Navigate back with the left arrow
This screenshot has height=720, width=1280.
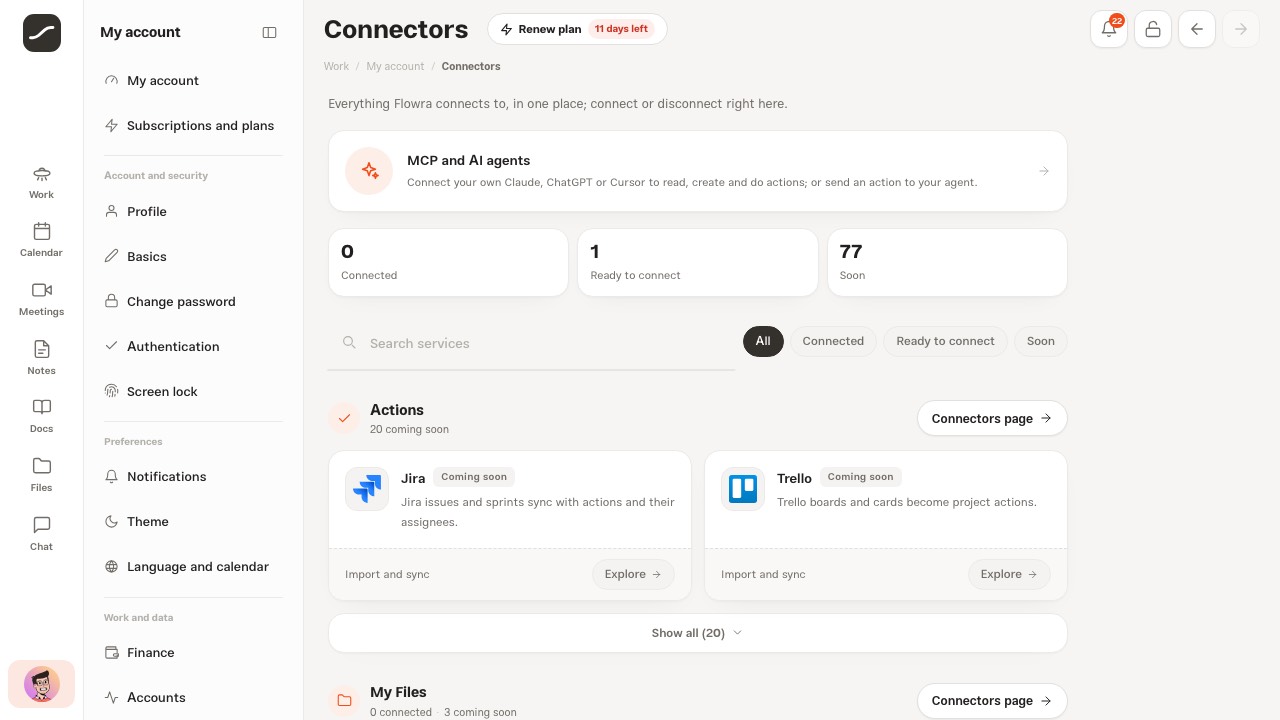(1197, 29)
